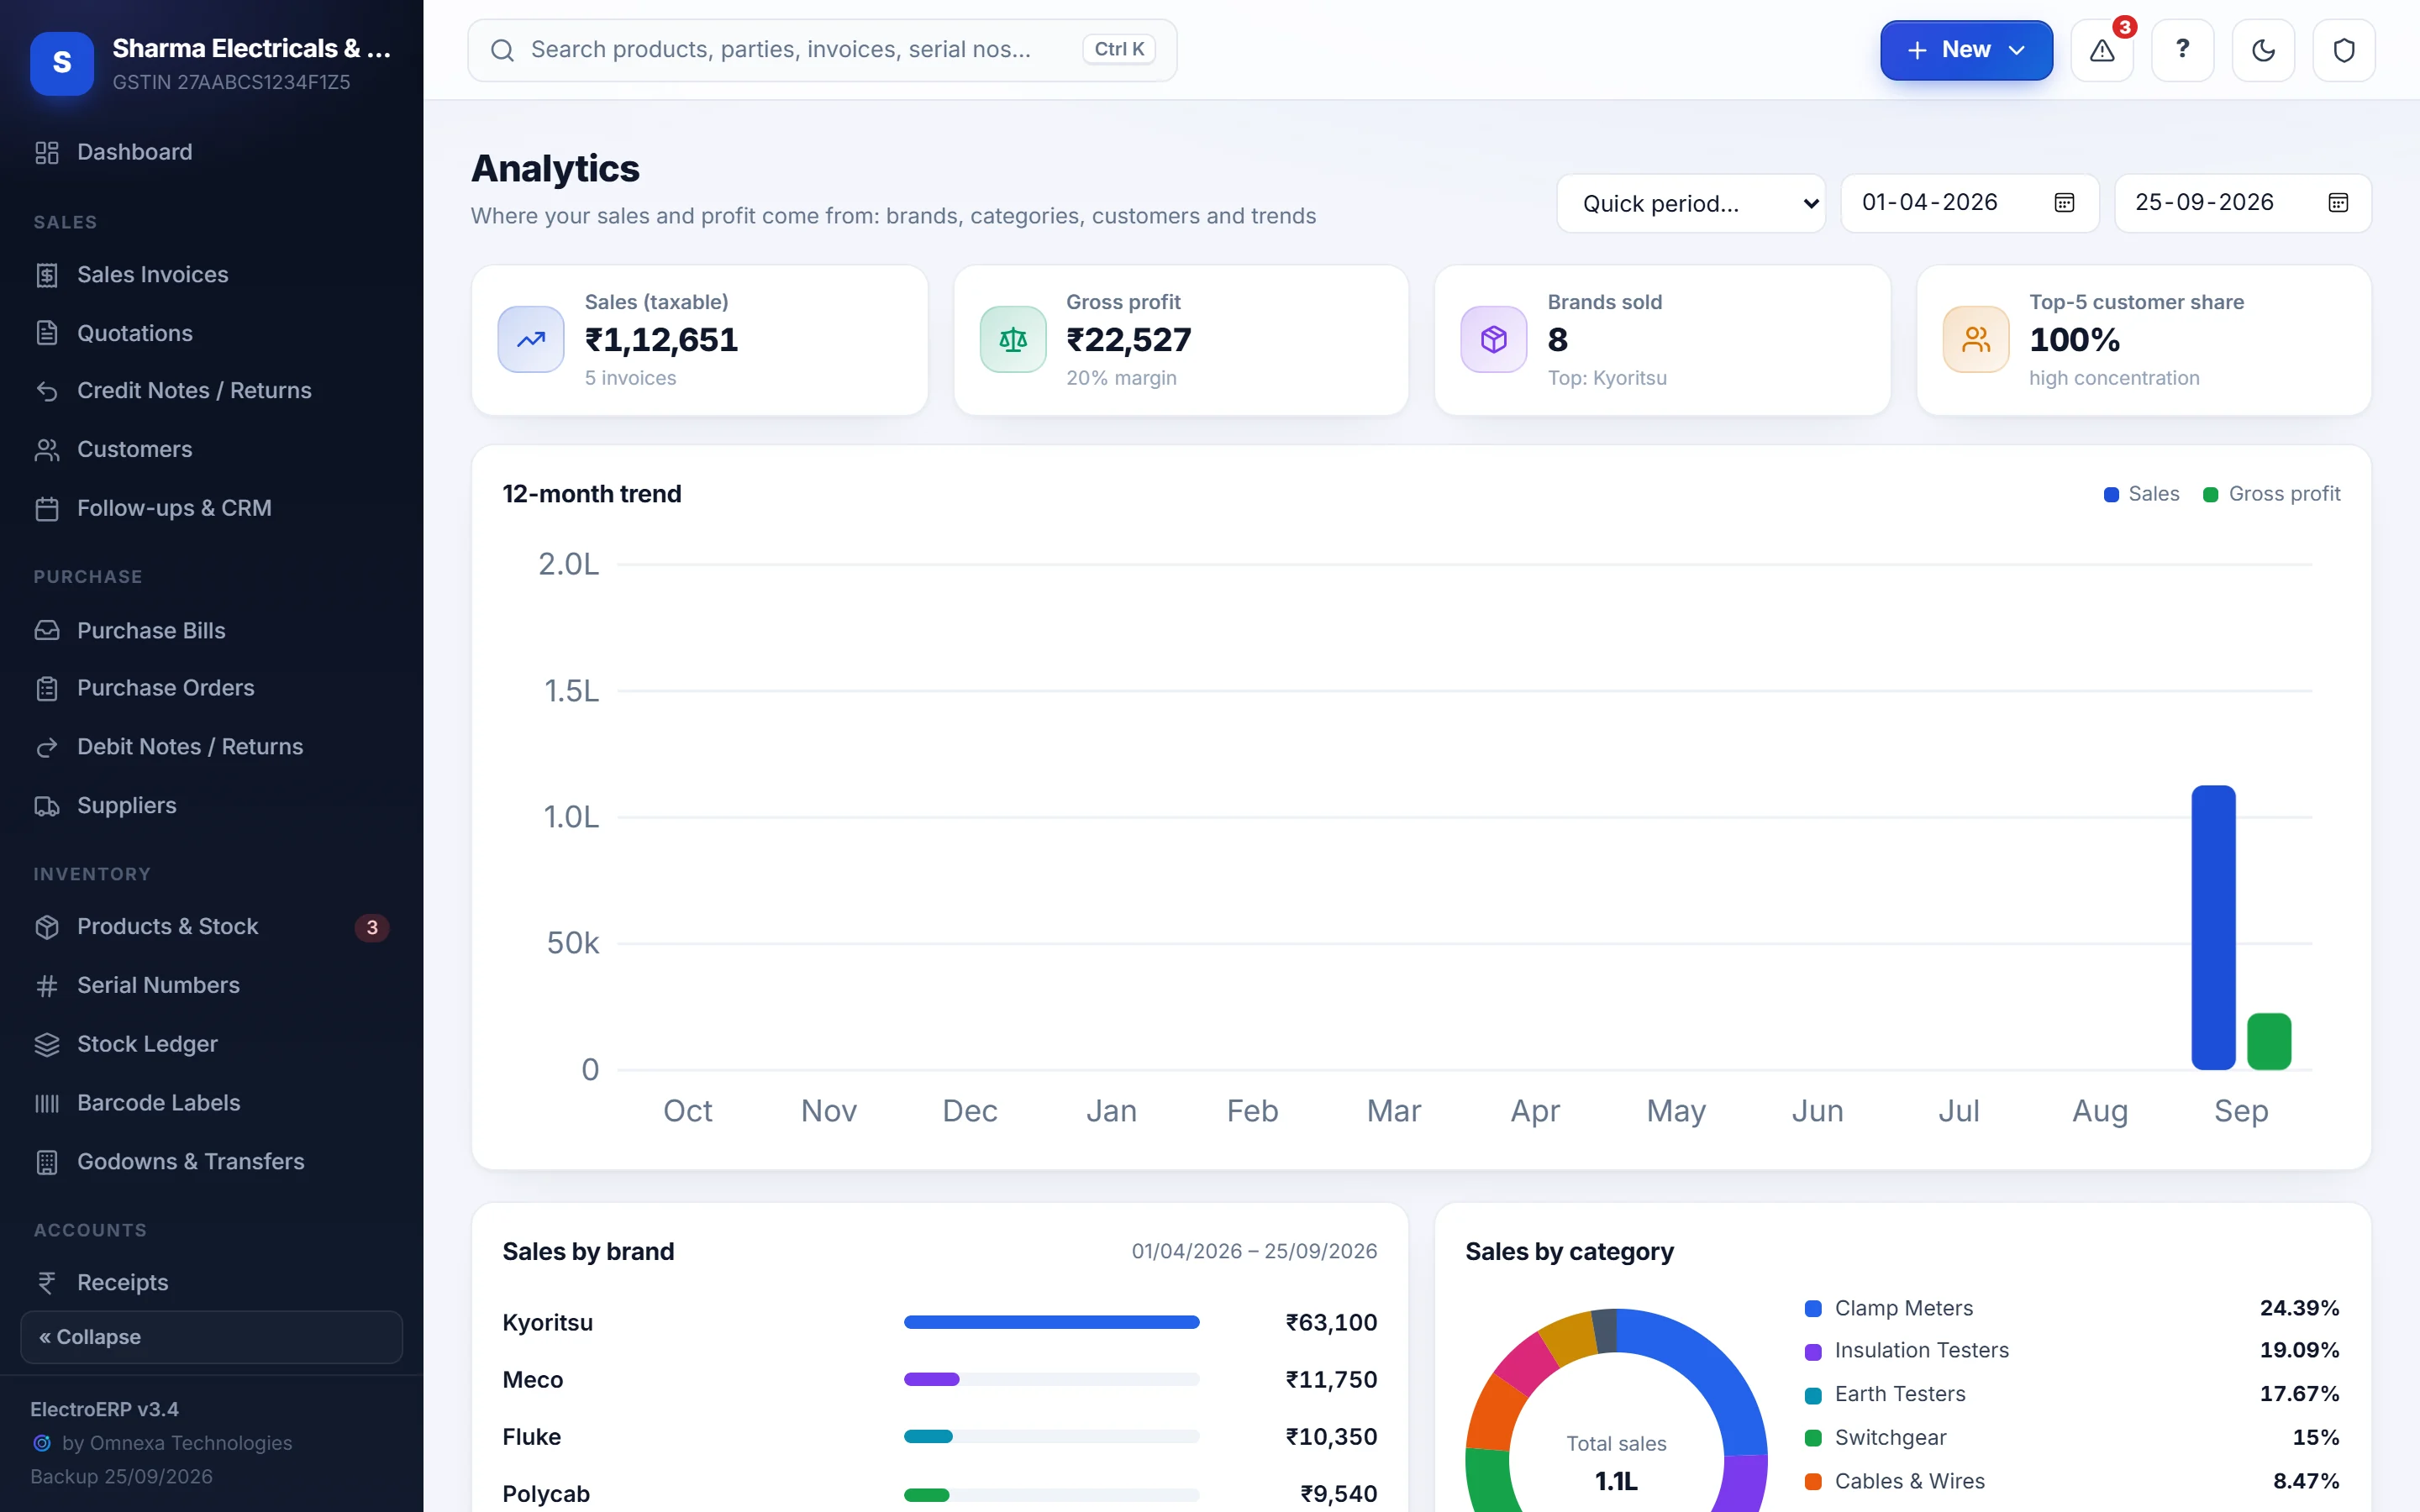This screenshot has height=1512, width=2420.
Task: Click the Insulation Testers purple legend swatch
Action: (1812, 1351)
